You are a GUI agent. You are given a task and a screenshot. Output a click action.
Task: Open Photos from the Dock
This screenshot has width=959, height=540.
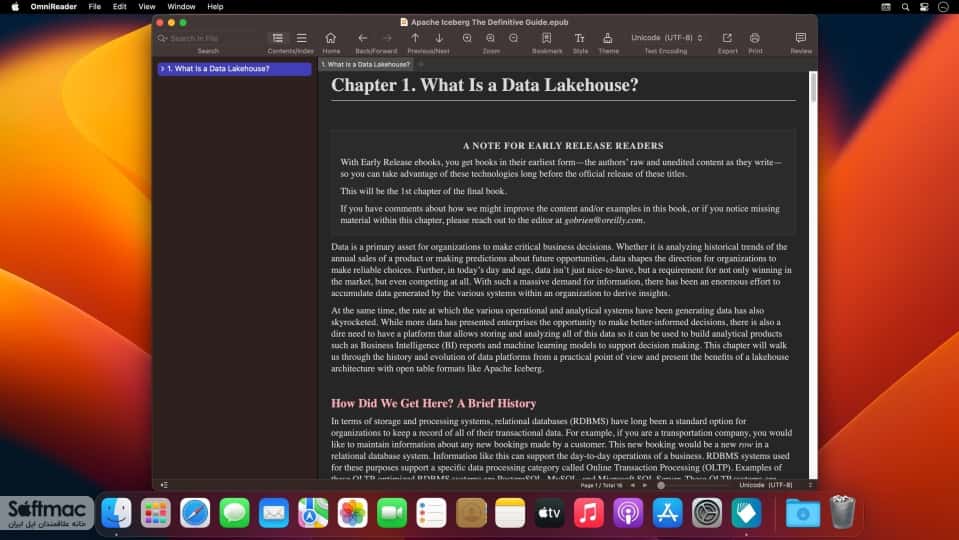tap(352, 512)
